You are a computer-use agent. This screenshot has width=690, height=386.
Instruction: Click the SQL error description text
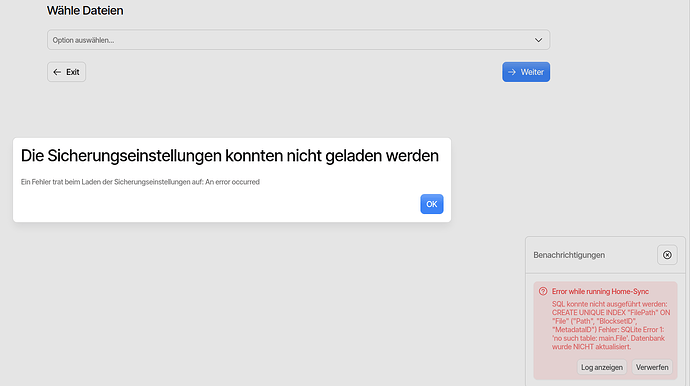pos(611,325)
